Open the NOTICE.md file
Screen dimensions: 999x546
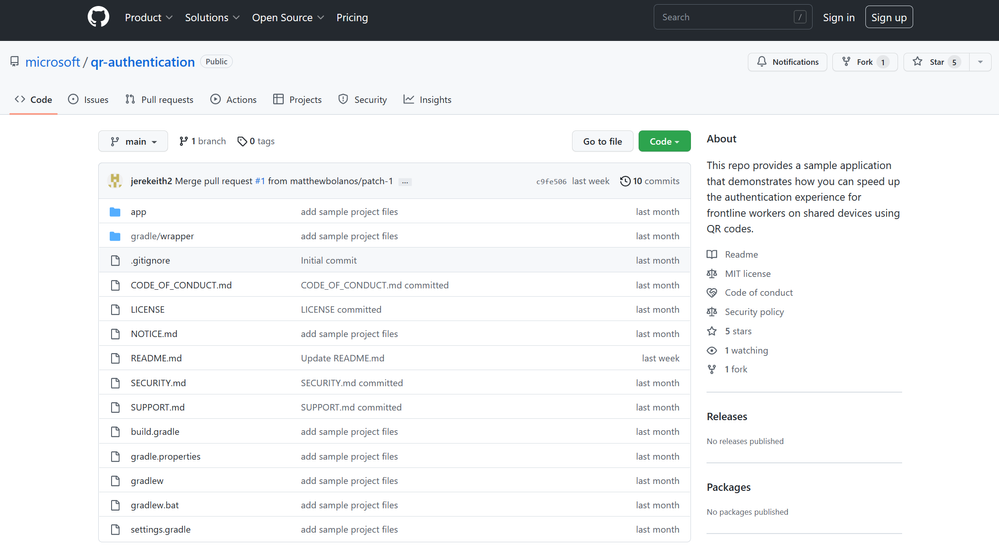coord(154,334)
